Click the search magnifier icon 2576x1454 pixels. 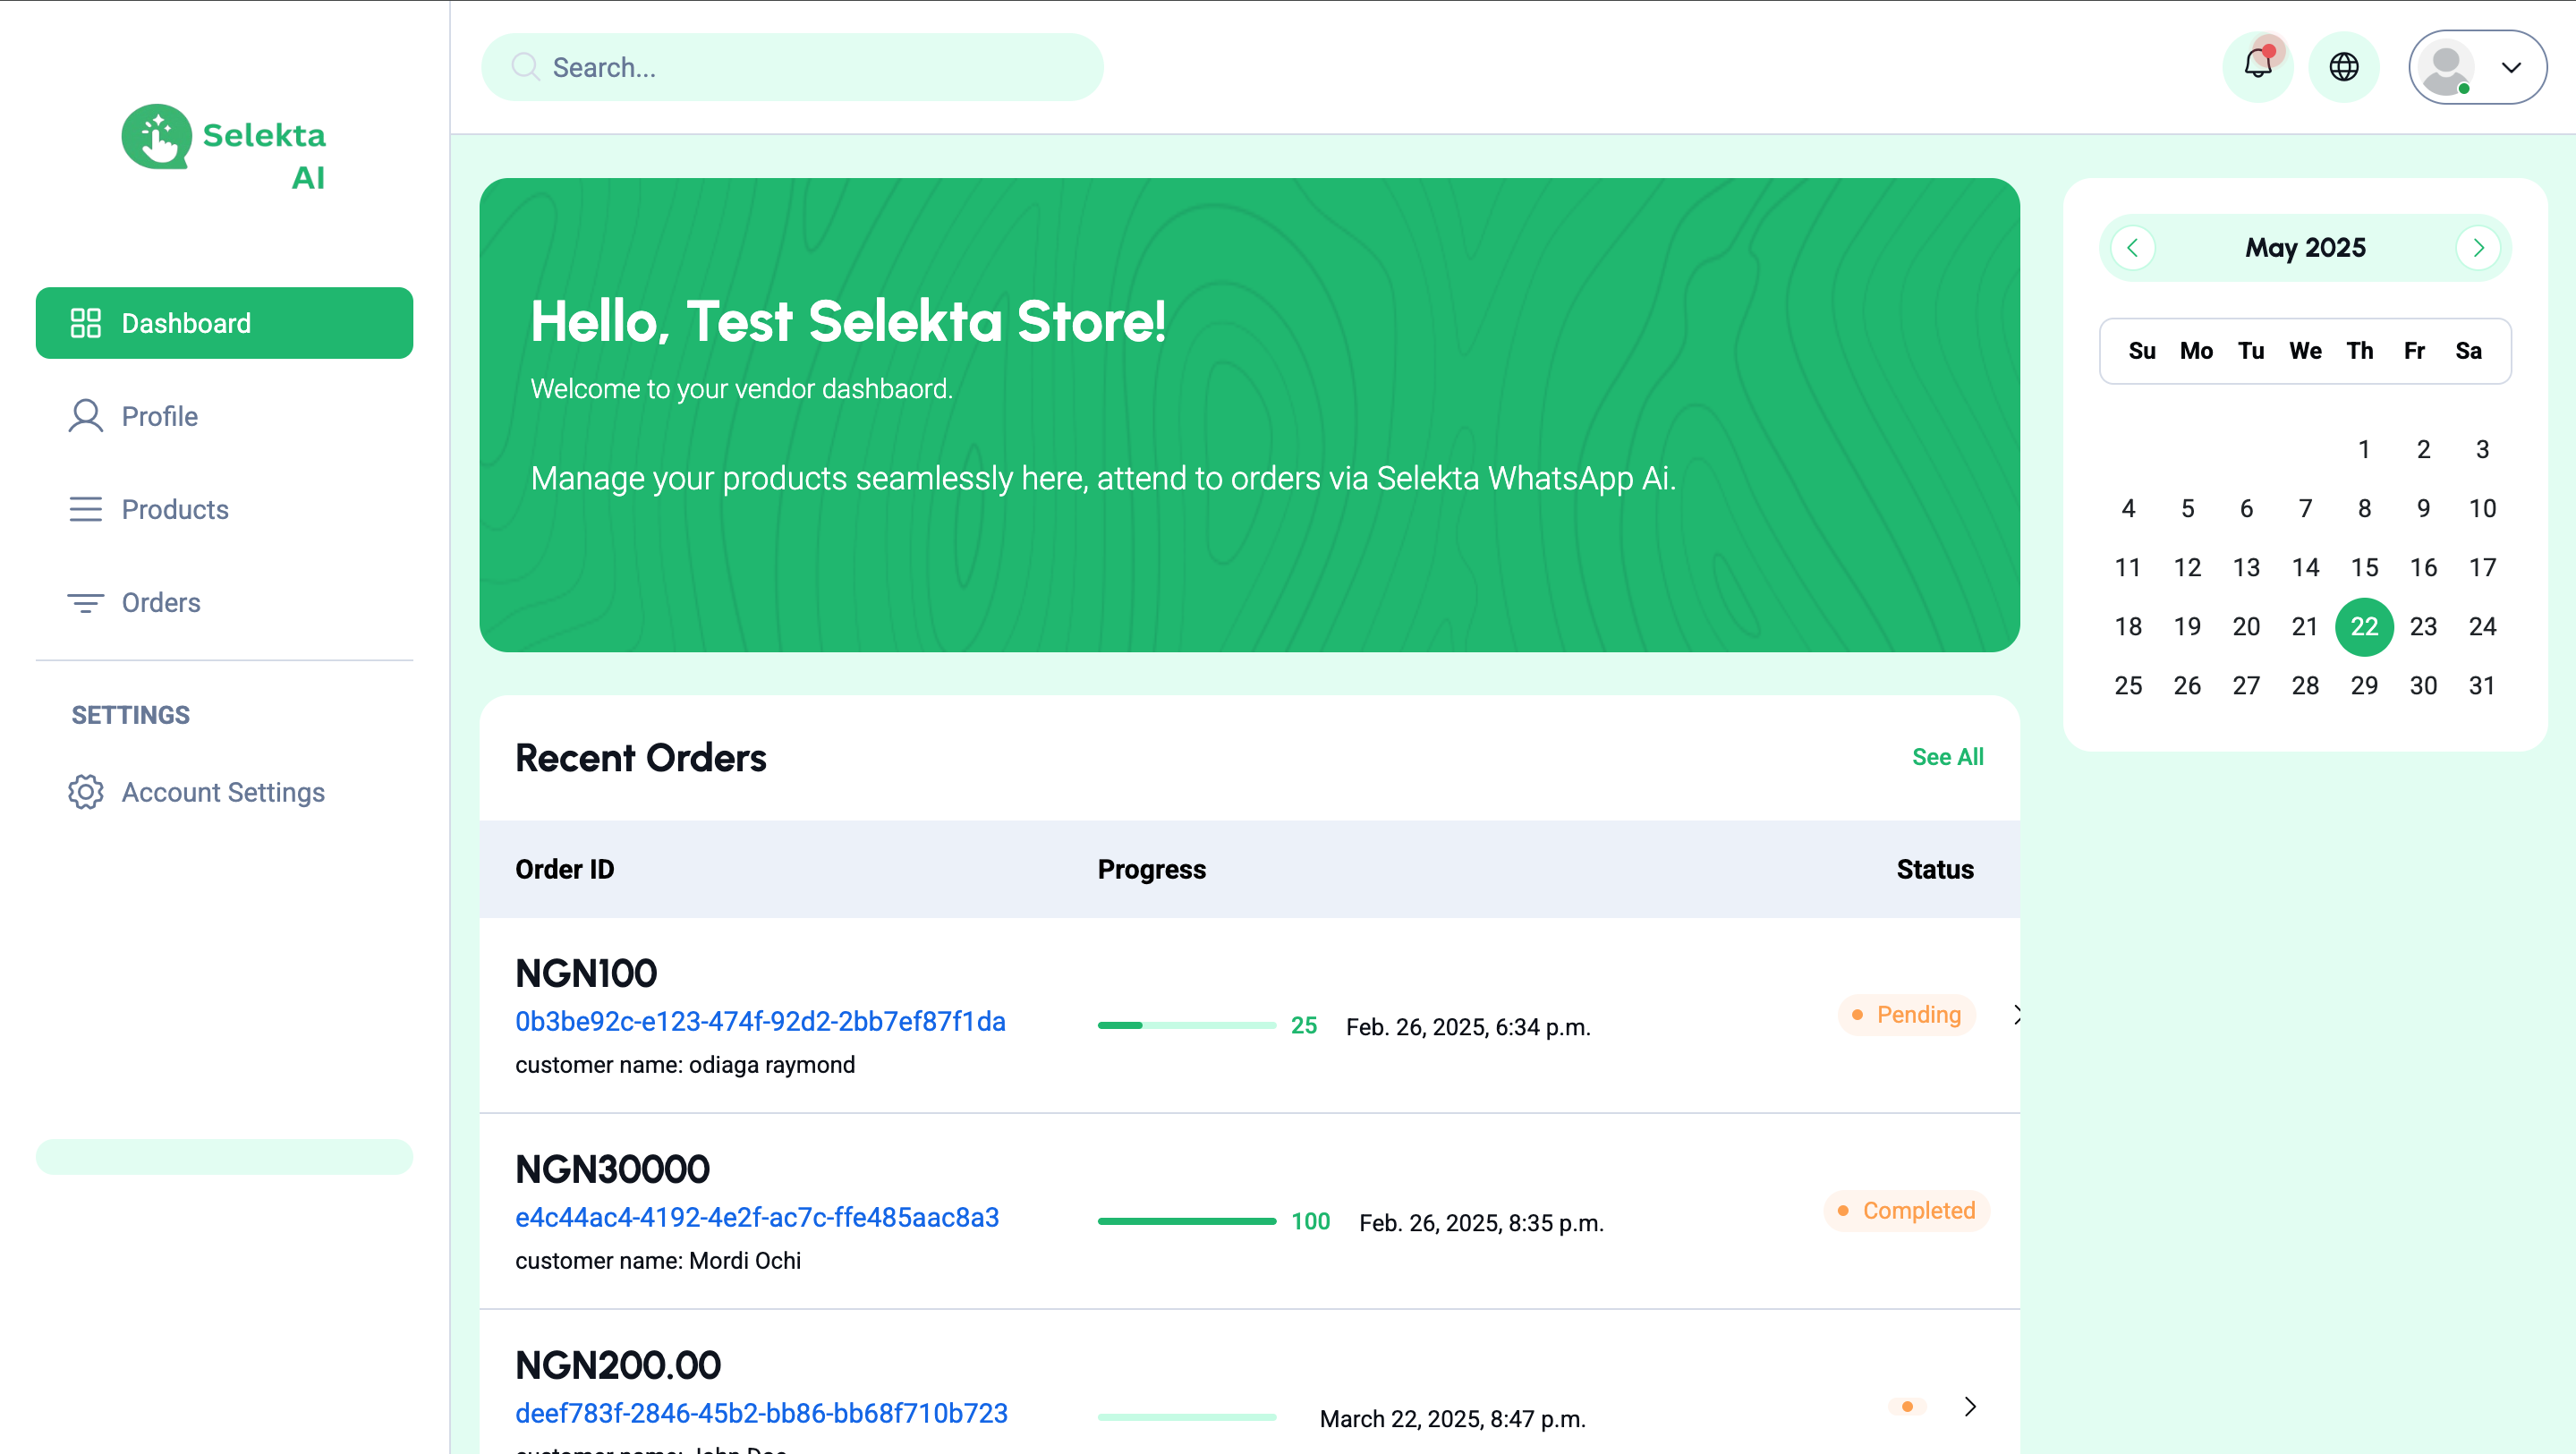[x=524, y=66]
